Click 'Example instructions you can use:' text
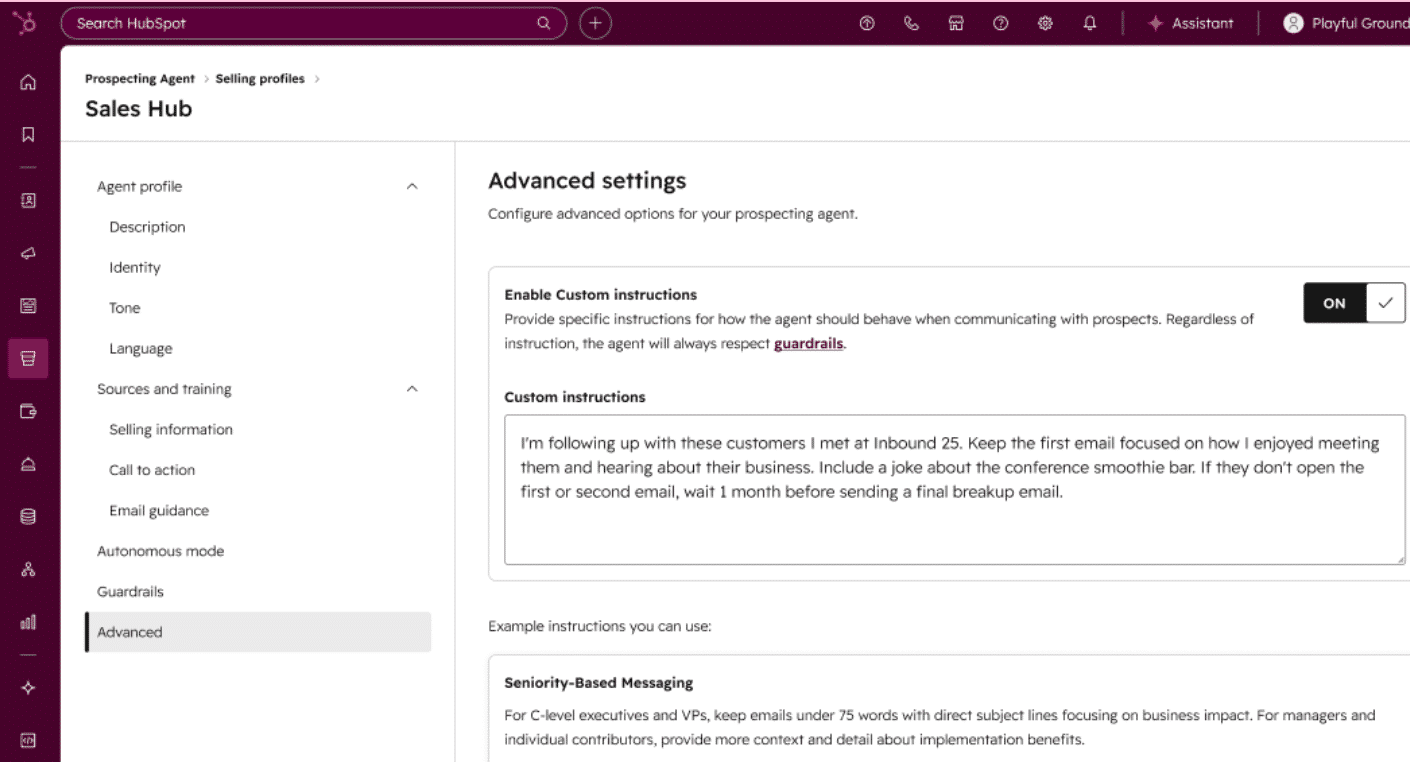The image size is (1410, 762). pyautogui.click(x=599, y=627)
